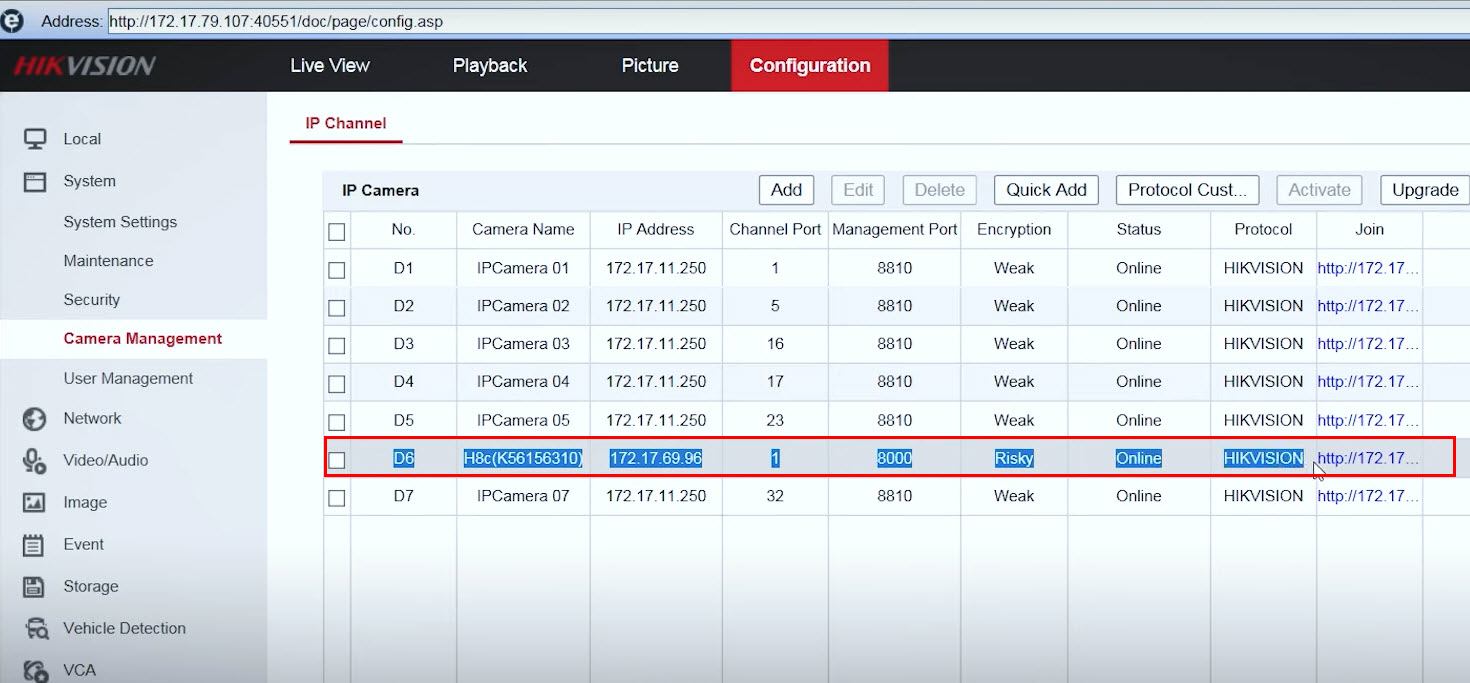This screenshot has width=1470, height=683.
Task: Open the Playback tab
Action: (489, 66)
